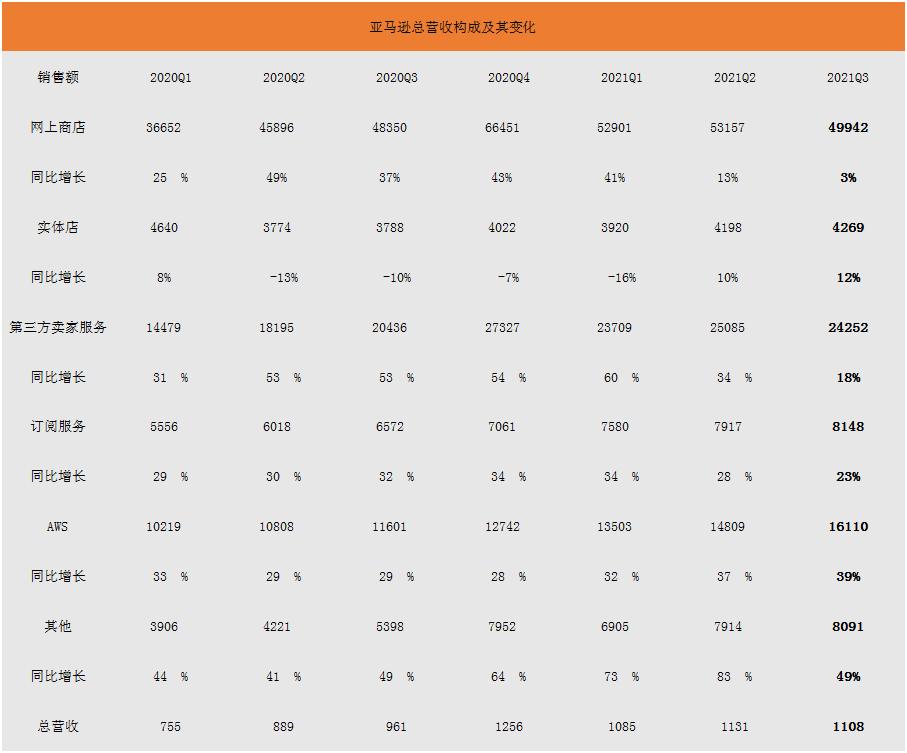
Task: Select the 2020Q1 column header
Action: click(170, 78)
